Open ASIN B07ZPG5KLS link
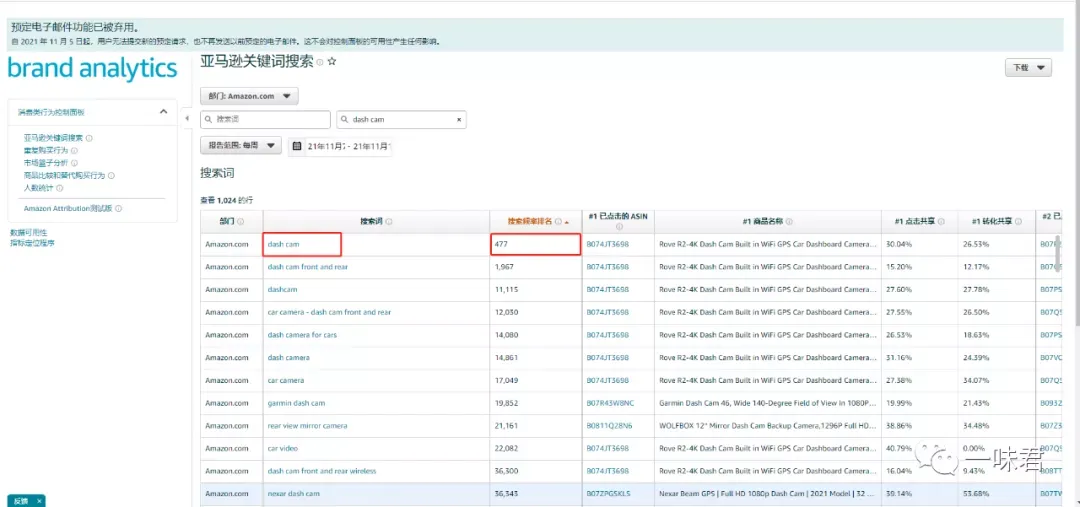 tap(609, 494)
